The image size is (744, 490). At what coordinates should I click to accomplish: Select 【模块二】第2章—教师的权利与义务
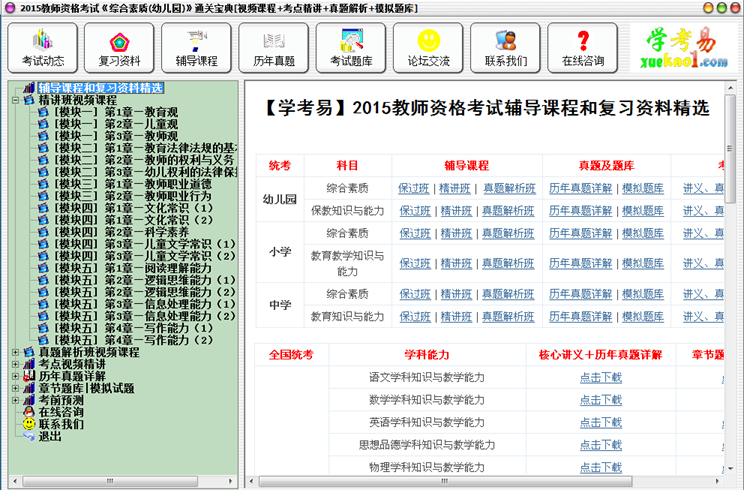(x=144, y=160)
